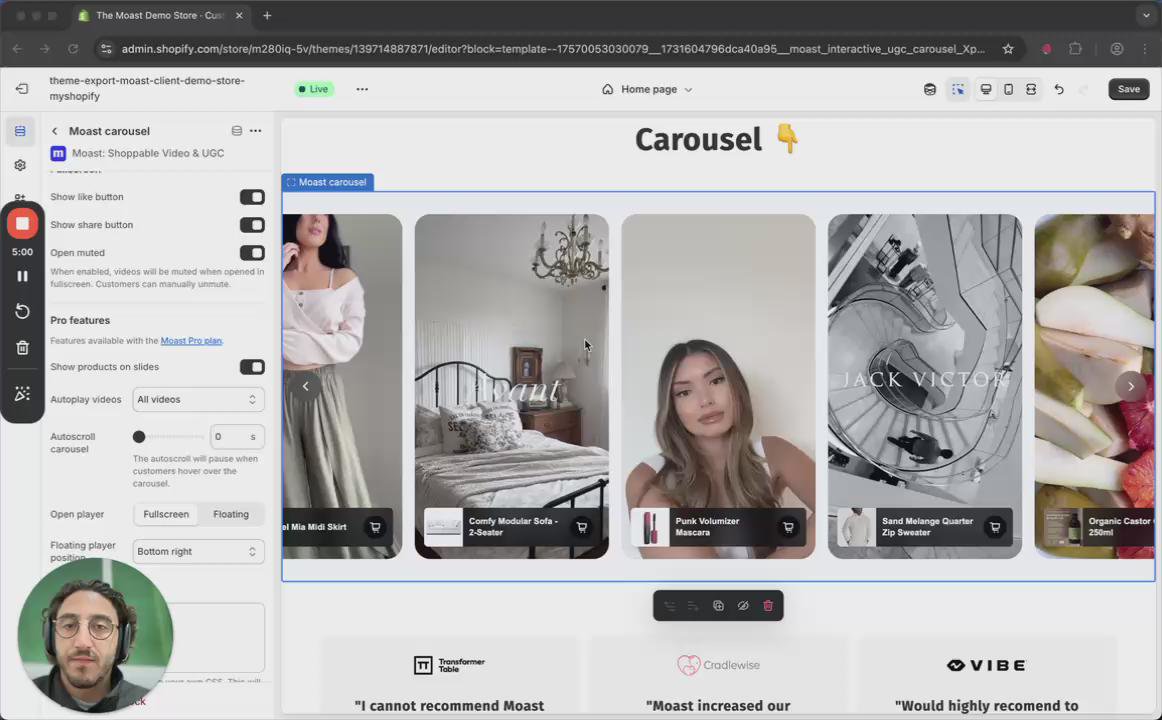Select Fullscreen open player option
This screenshot has height=720, width=1162.
click(x=166, y=514)
